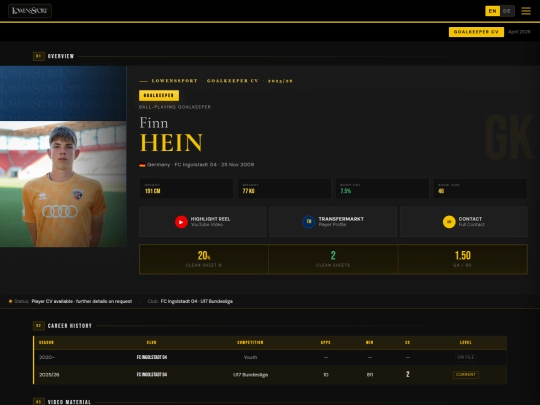Click the 2 clean sheets stat
Image resolution: width=540 pixels, height=405 pixels.
(x=333, y=259)
